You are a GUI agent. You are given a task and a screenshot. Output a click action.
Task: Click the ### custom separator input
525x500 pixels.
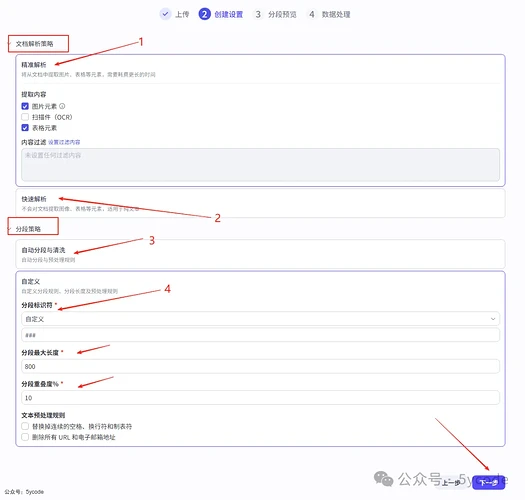(260, 335)
